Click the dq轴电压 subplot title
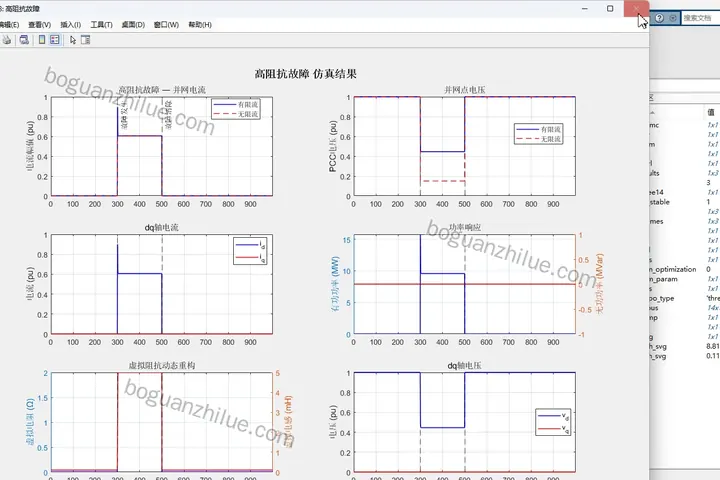The width and height of the screenshot is (720, 480). click(464, 366)
